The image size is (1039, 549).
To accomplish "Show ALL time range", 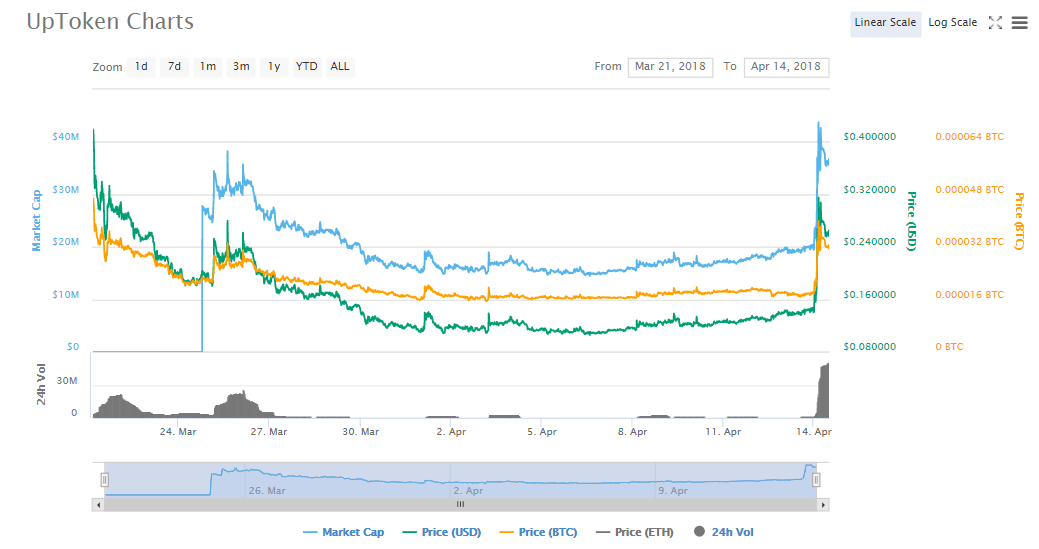I will click(x=340, y=67).
